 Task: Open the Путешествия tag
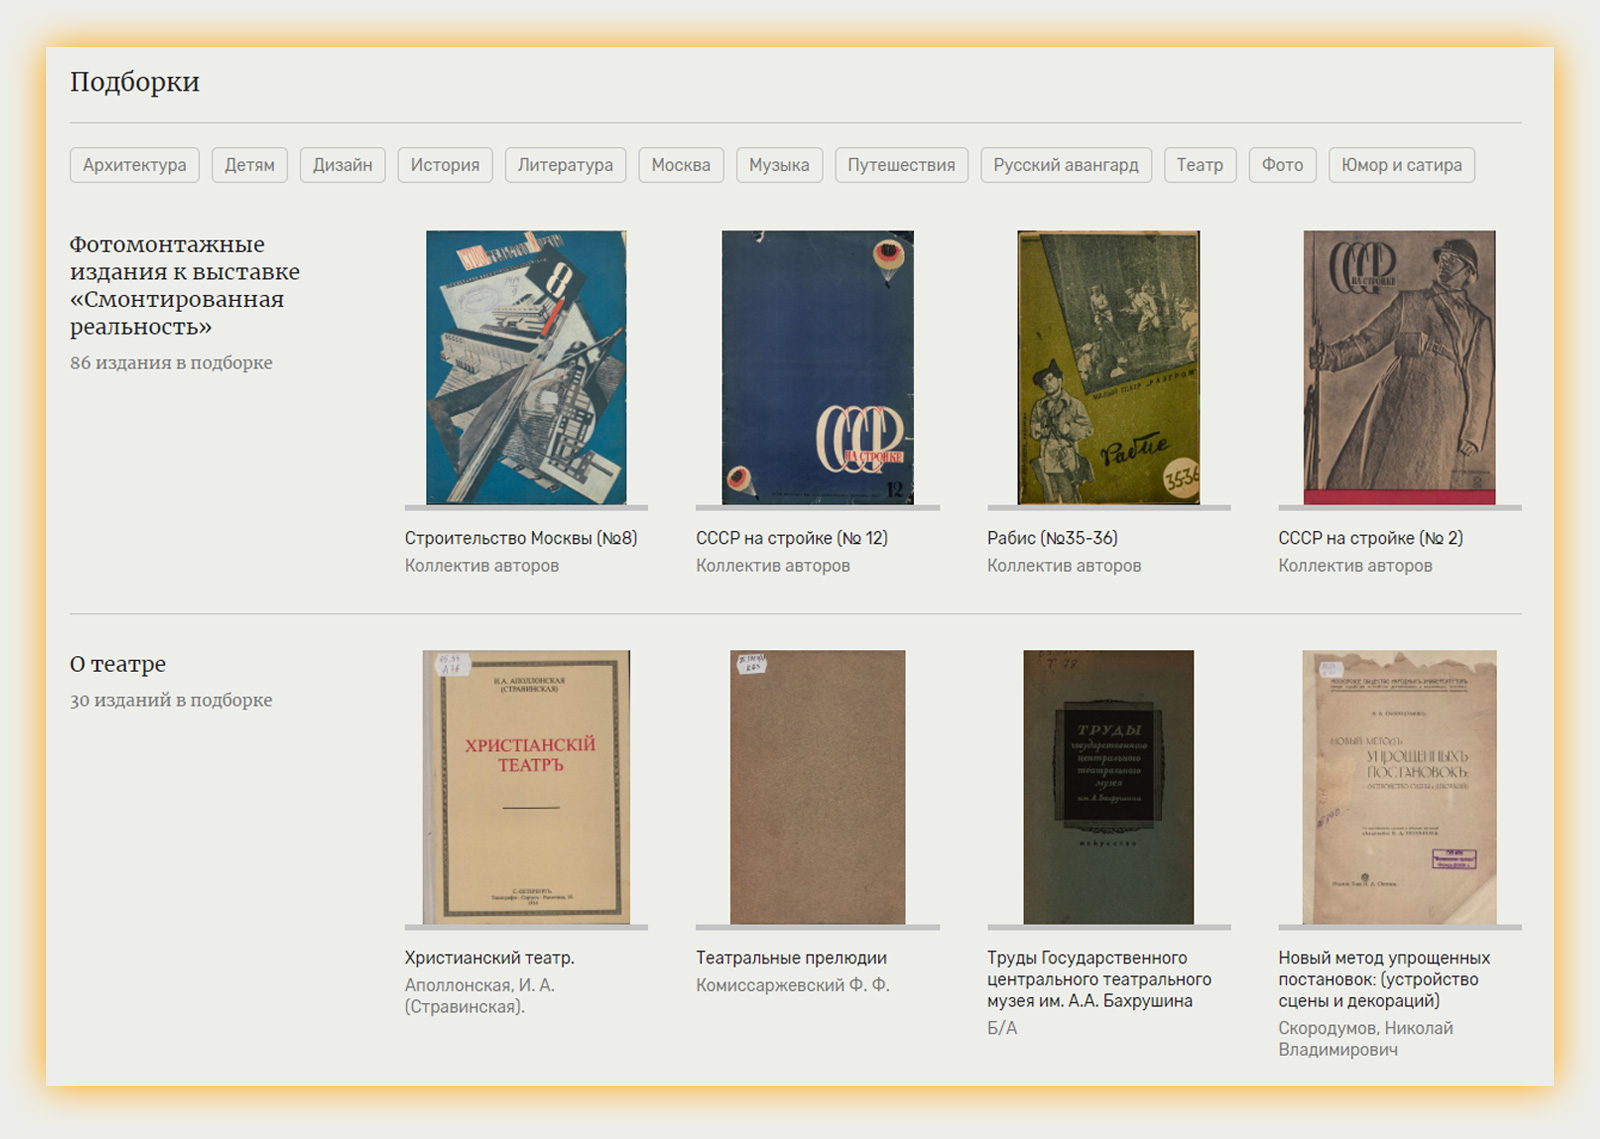pyautogui.click(x=901, y=165)
